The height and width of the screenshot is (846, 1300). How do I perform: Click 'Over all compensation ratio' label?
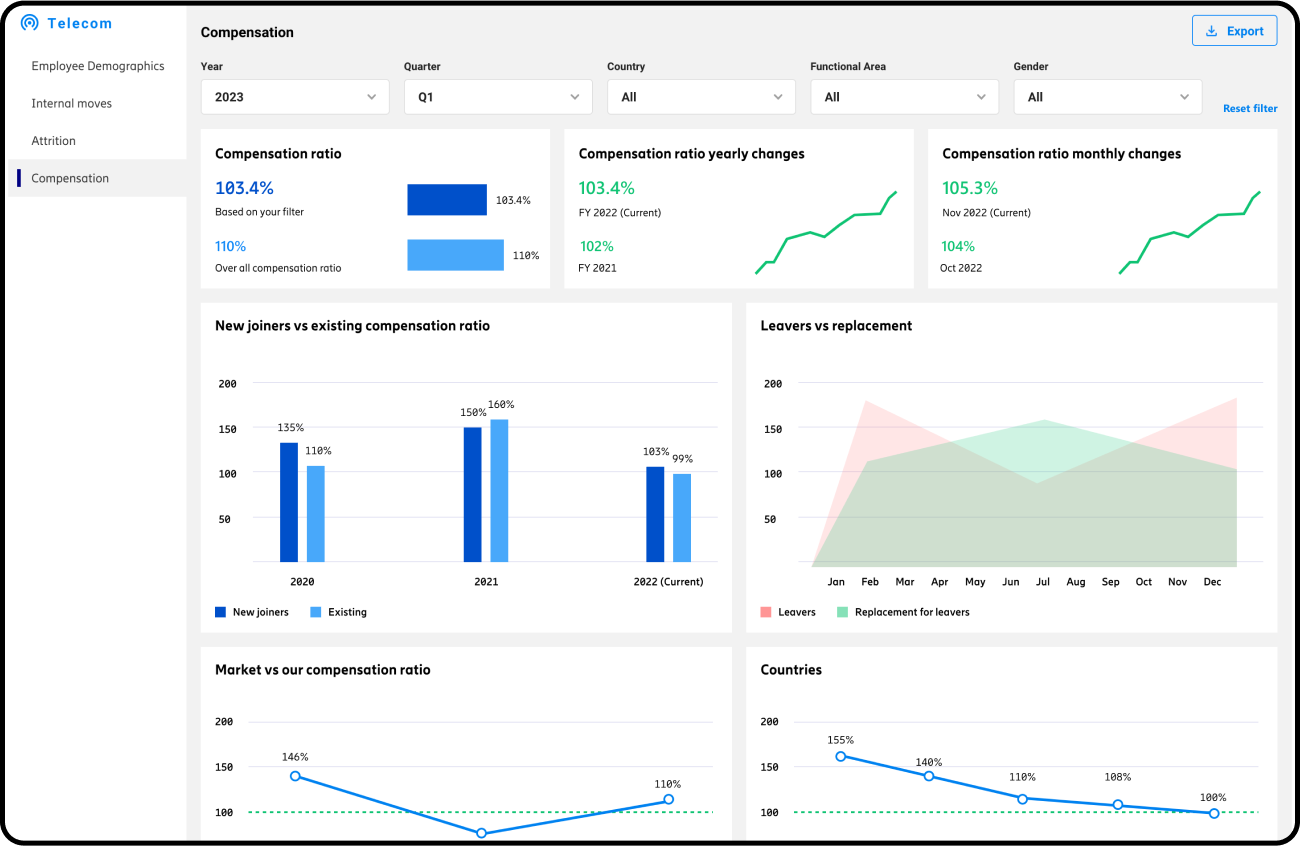(278, 268)
